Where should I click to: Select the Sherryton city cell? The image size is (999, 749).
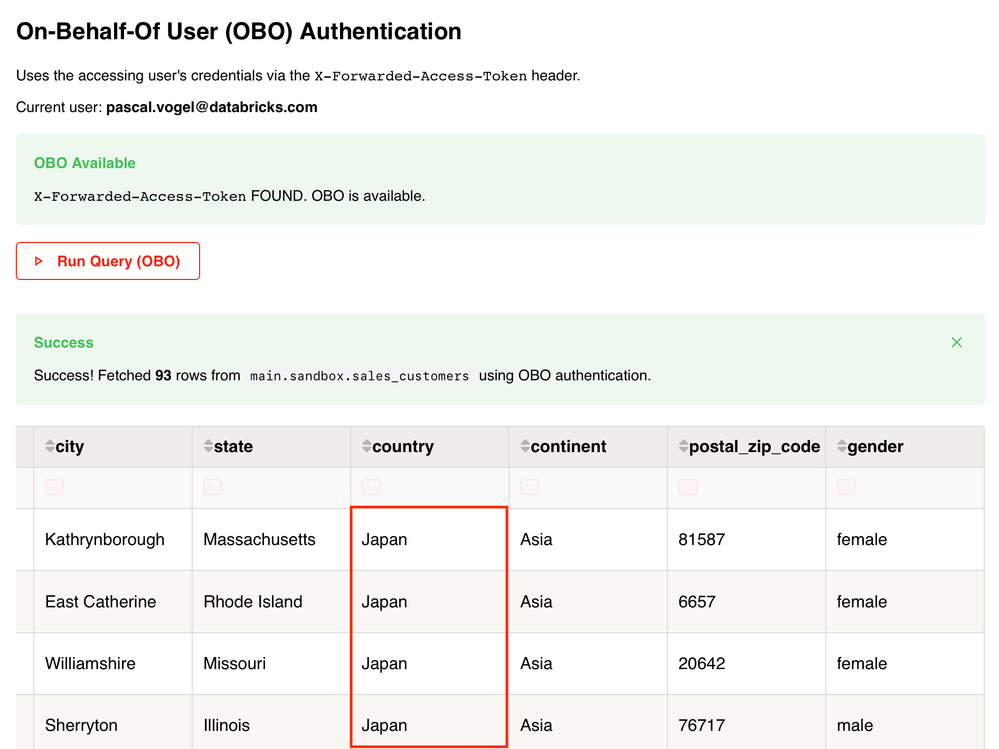coord(113,723)
